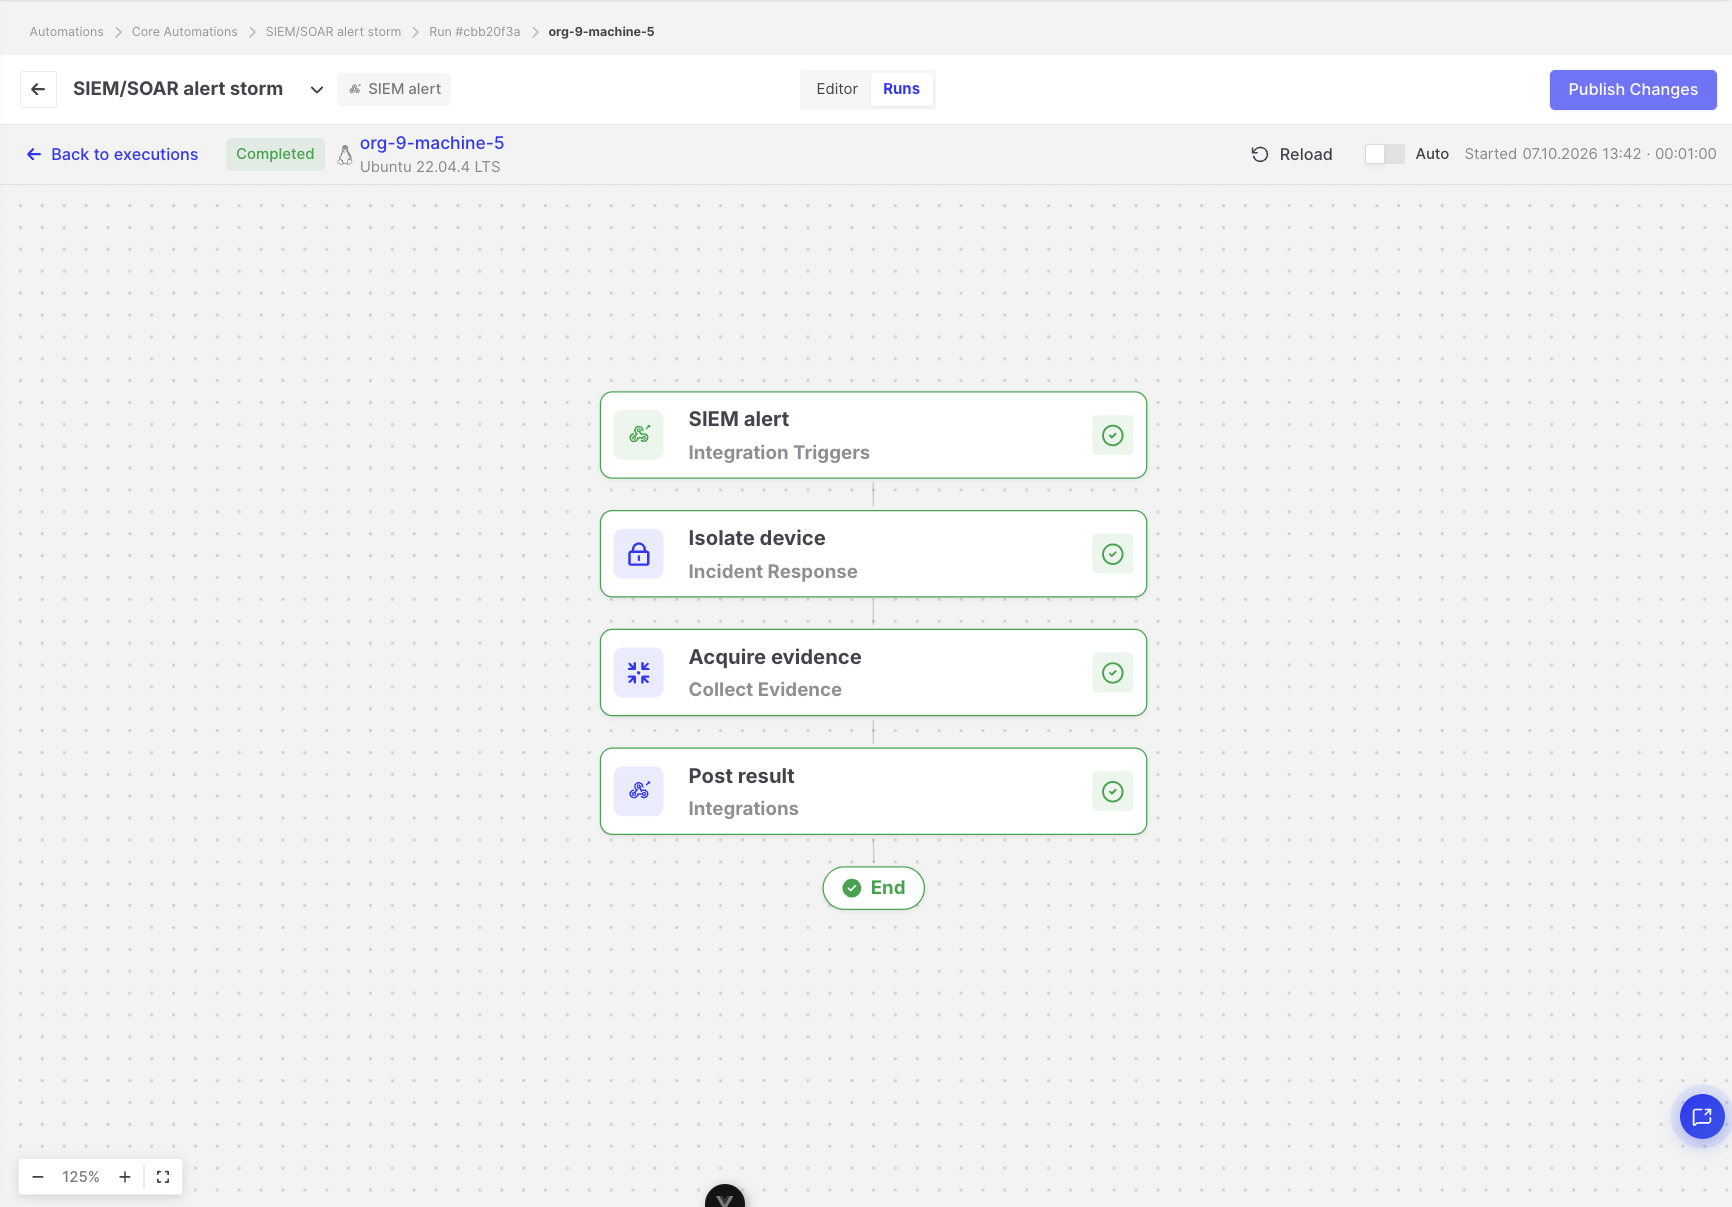Select the Isolate device node title
The height and width of the screenshot is (1207, 1732).
757,538
